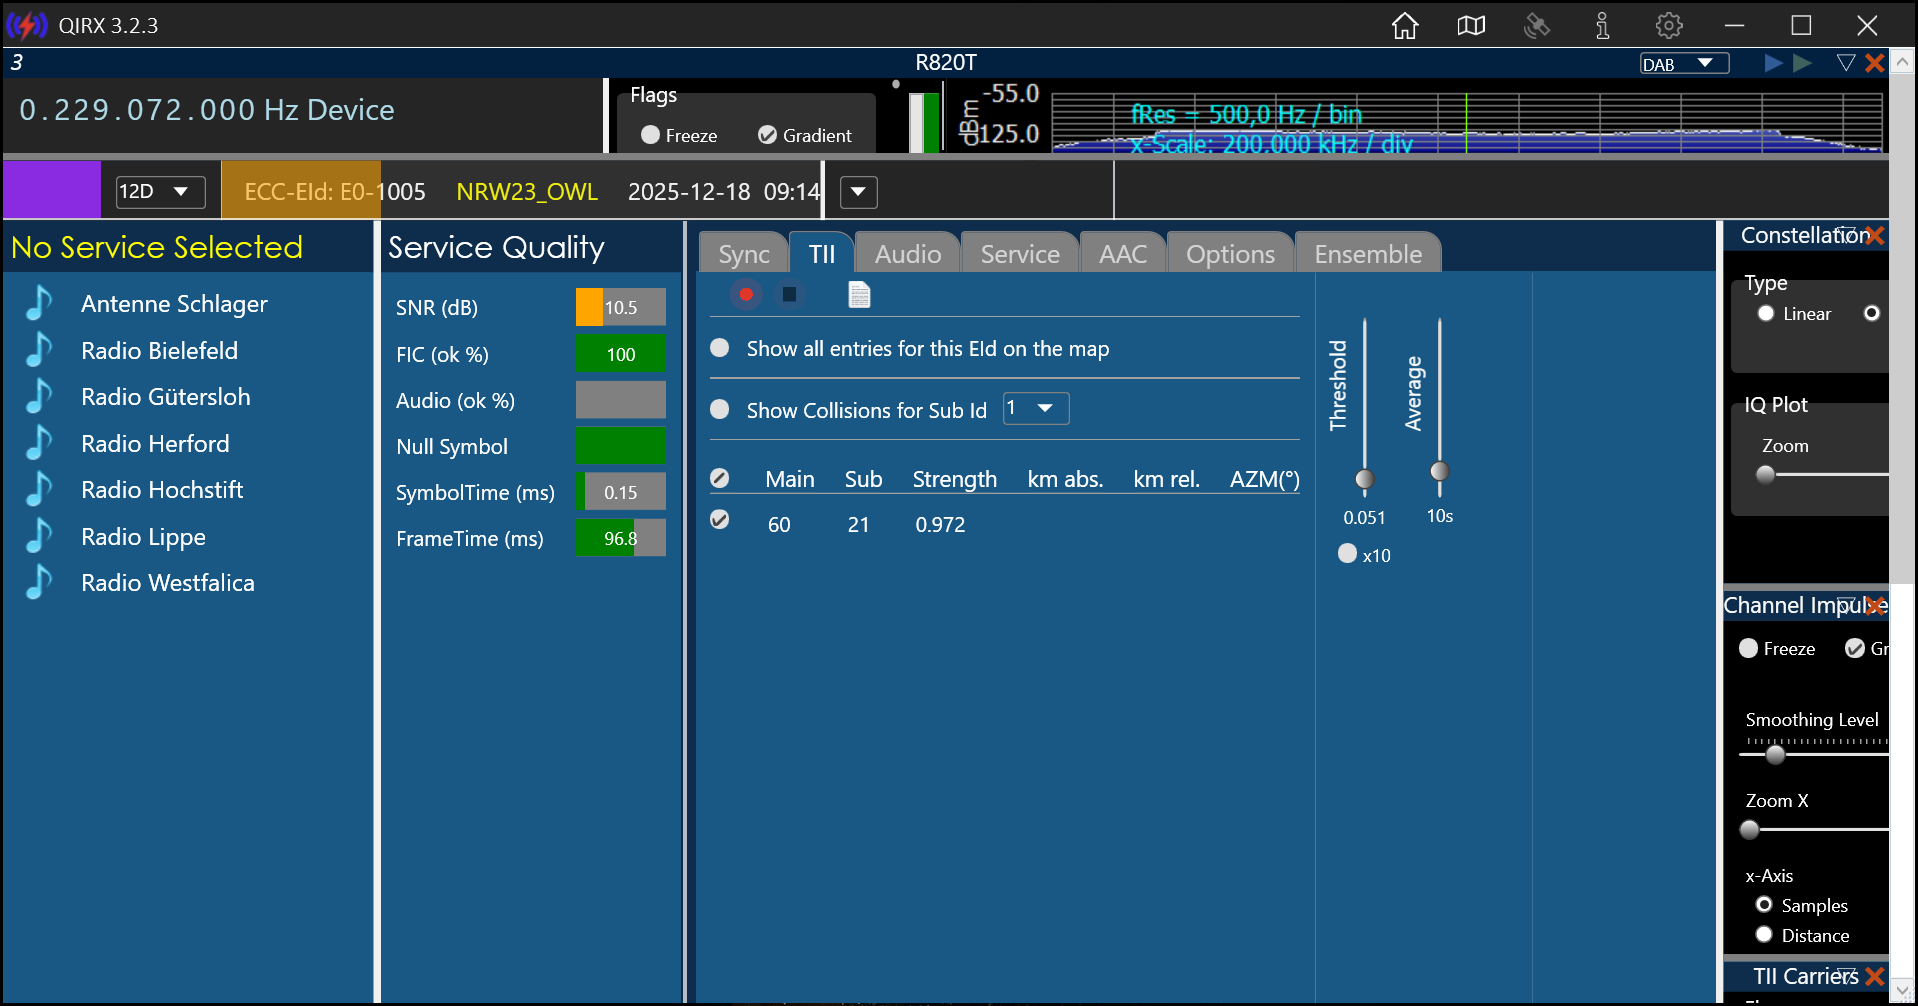Screen dimensions: 1918x1006
Task: Open the TII log file document icon
Action: pyautogui.click(x=859, y=294)
